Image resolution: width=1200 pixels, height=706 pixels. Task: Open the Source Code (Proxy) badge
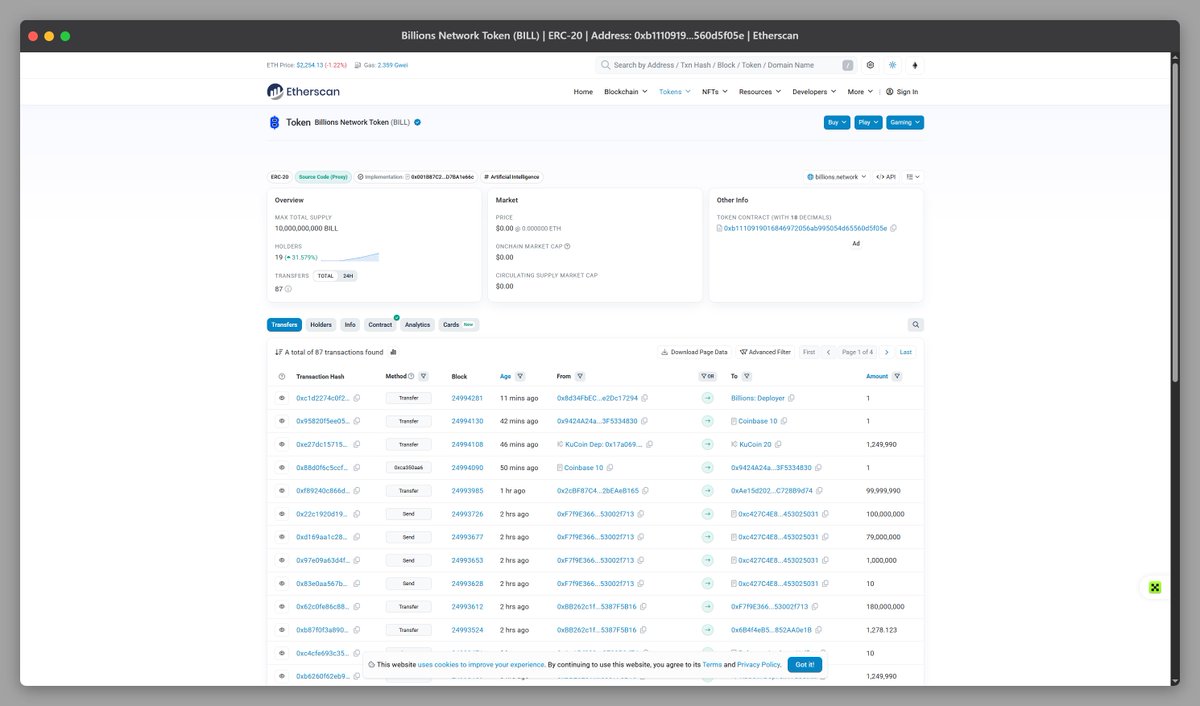[323, 177]
